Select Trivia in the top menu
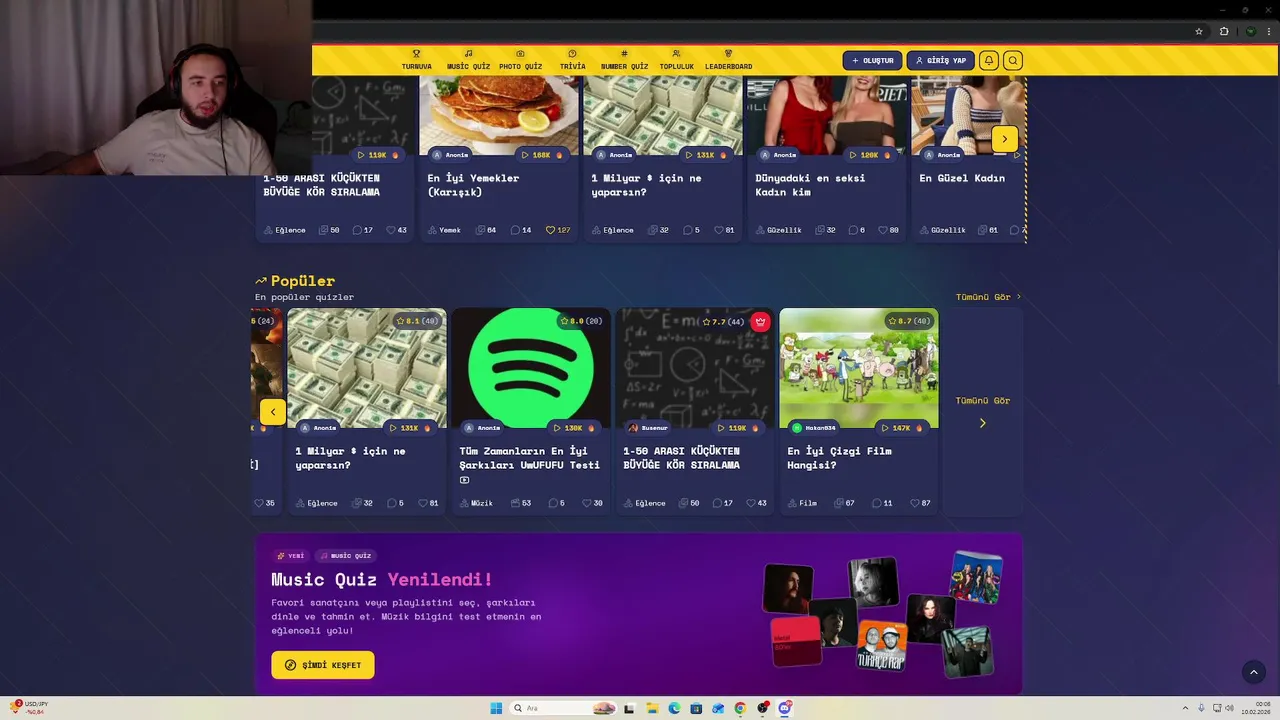The width and height of the screenshot is (1280, 720). click(x=572, y=60)
